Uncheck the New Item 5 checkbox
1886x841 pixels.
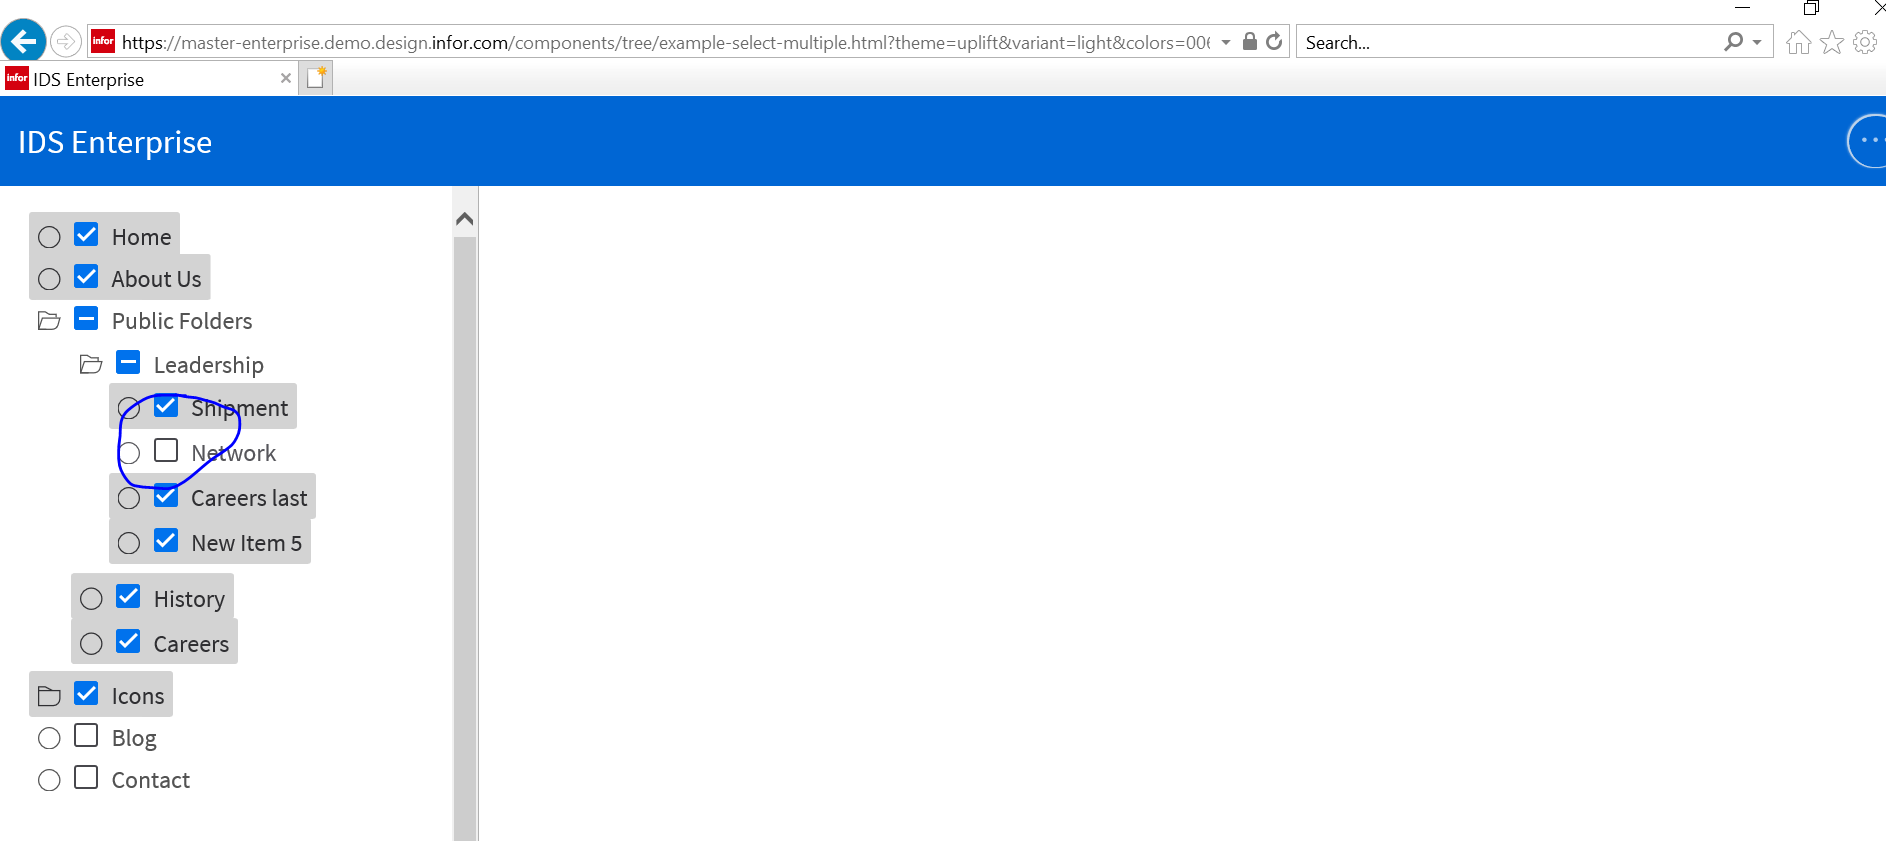click(x=166, y=541)
